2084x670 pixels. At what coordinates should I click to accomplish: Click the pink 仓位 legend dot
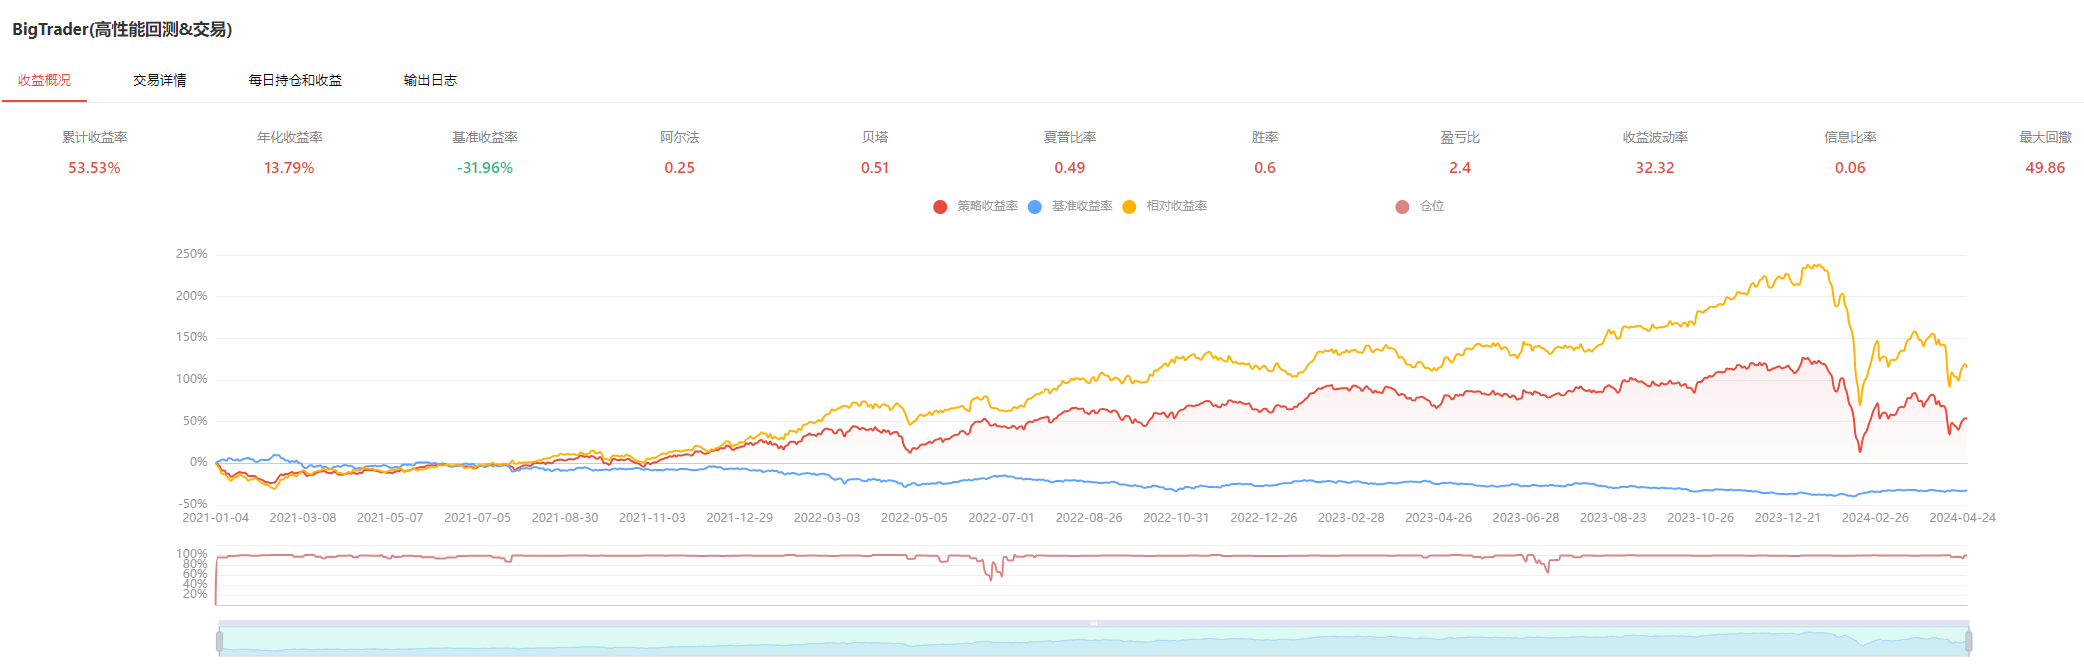pyautogui.click(x=1402, y=207)
